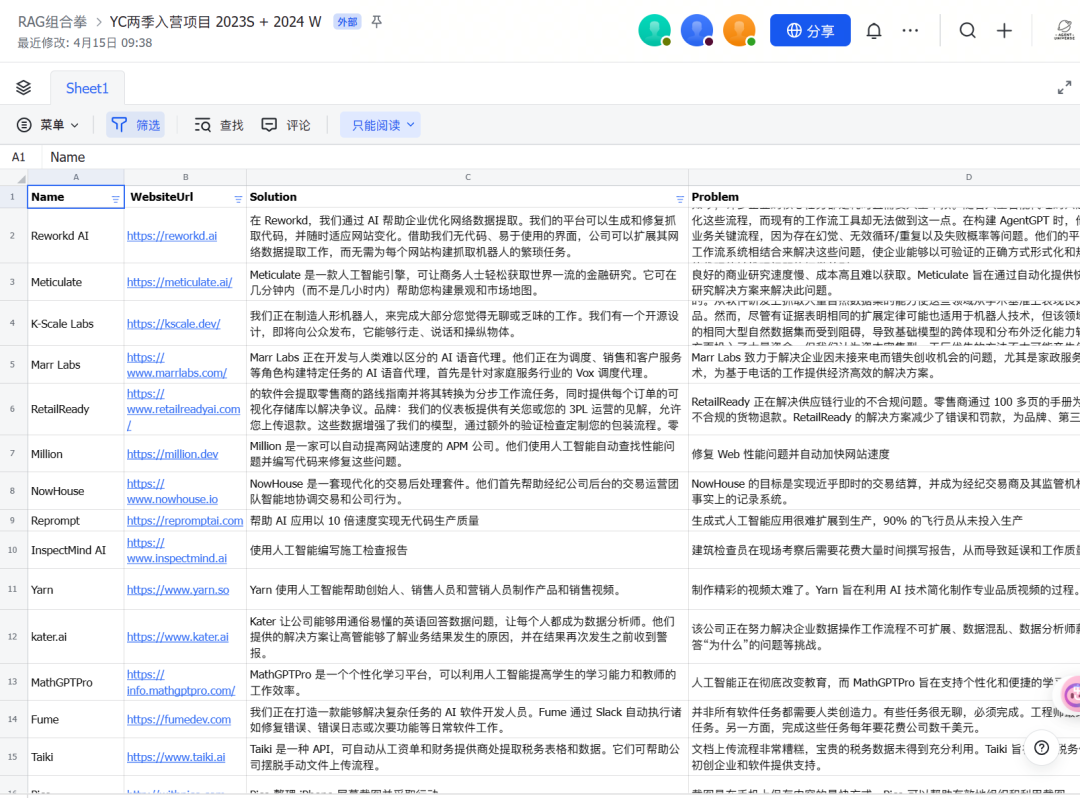The image size is (1080, 798).
Task: Click the plus icon to create new
Action: (1004, 30)
